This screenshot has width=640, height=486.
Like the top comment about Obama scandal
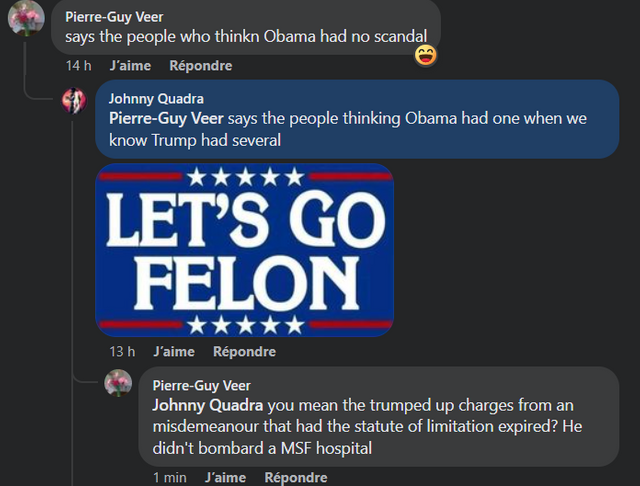click(131, 66)
